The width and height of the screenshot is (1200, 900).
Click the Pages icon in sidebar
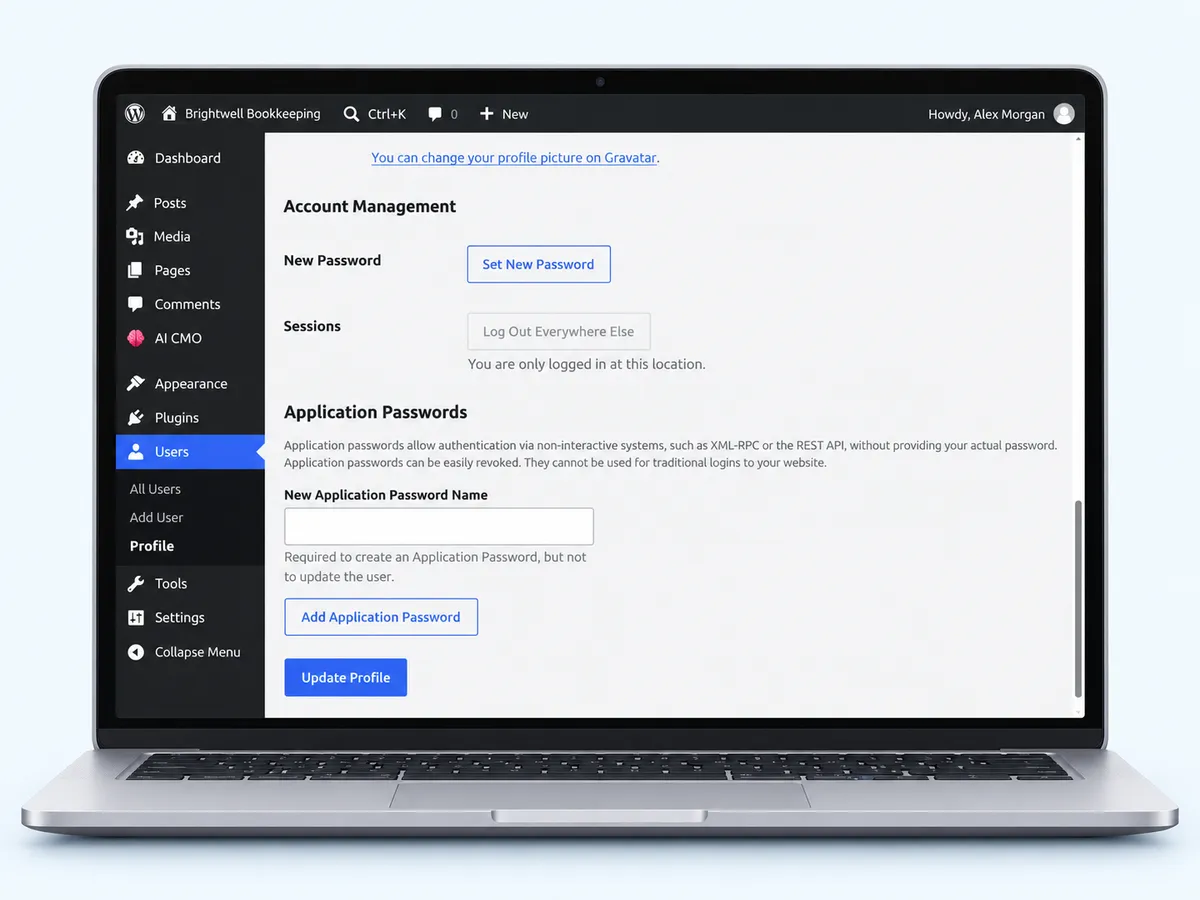[135, 271]
